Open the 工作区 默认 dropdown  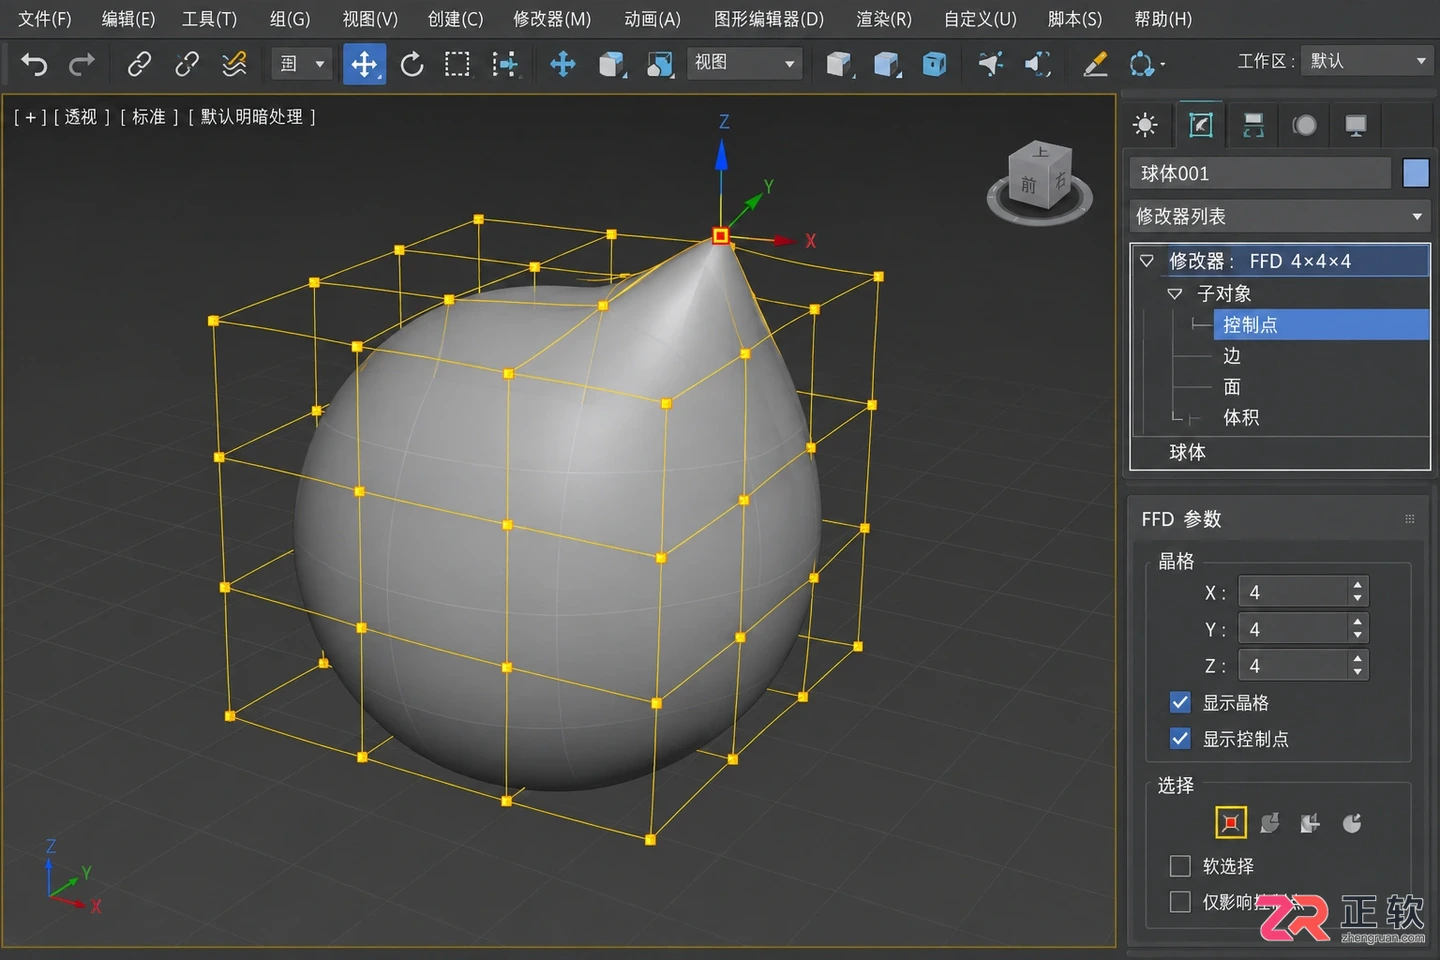tap(1366, 61)
